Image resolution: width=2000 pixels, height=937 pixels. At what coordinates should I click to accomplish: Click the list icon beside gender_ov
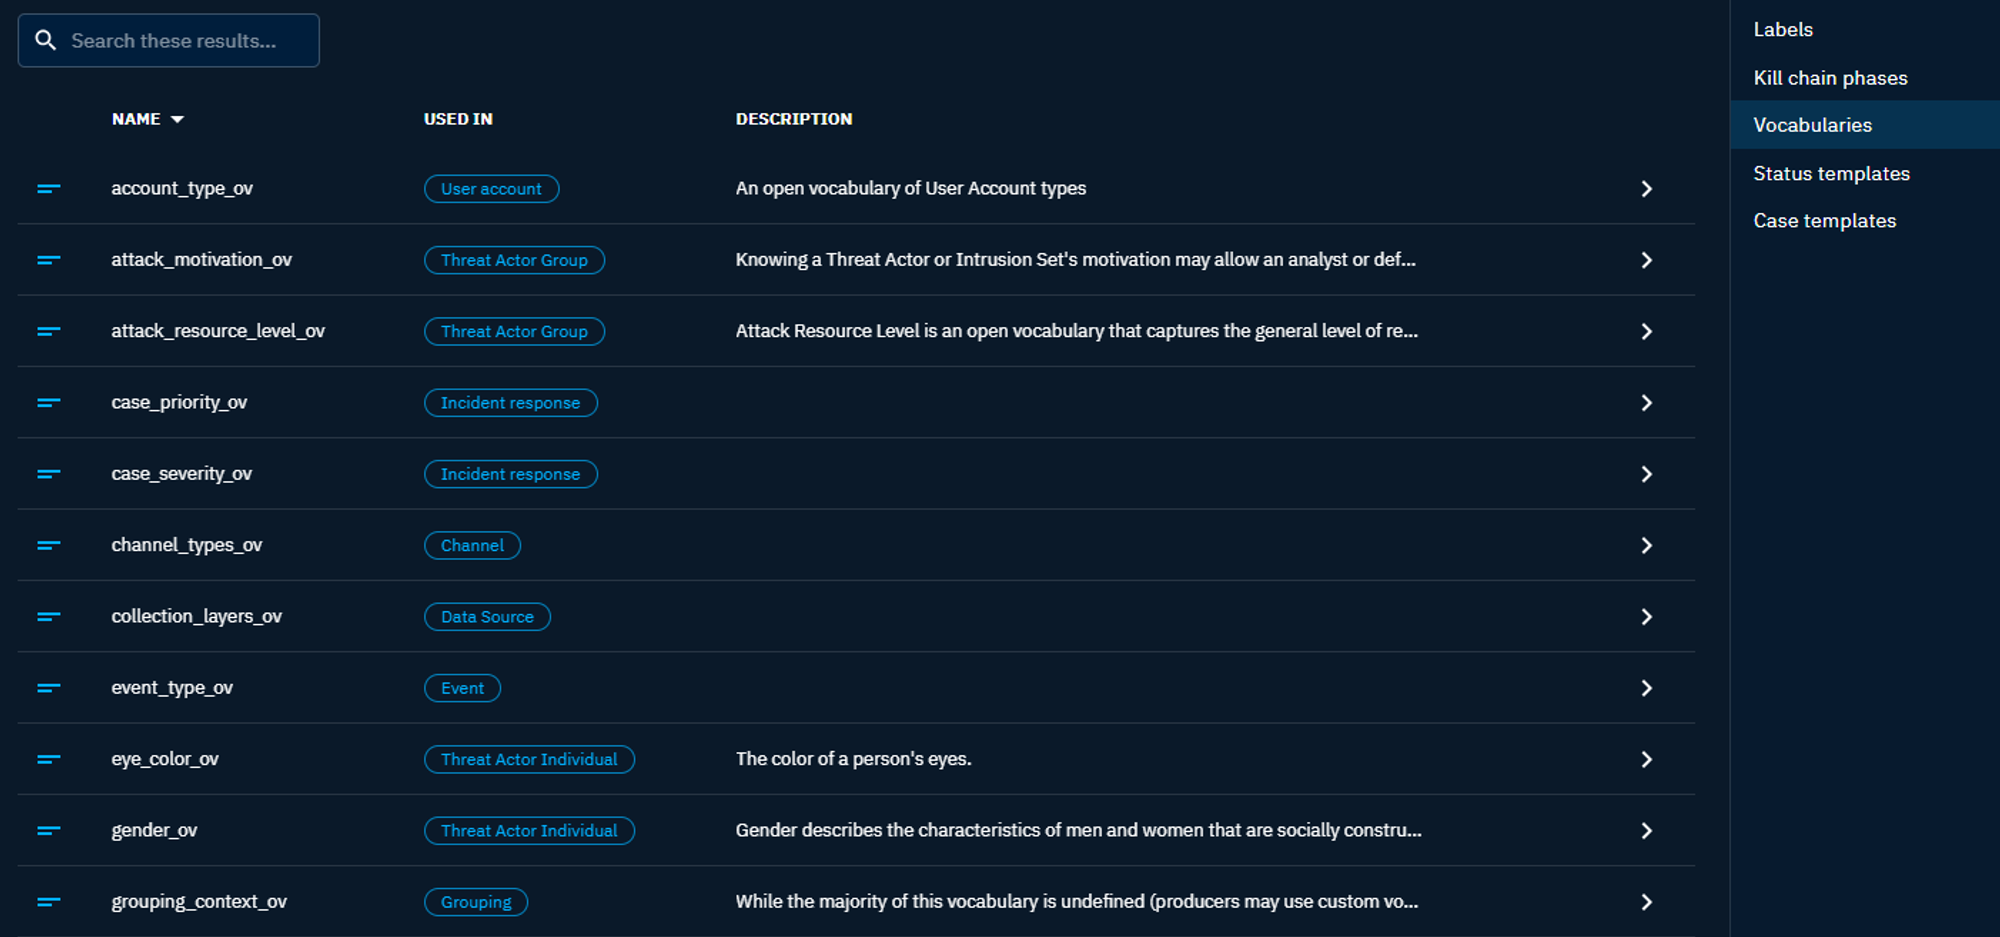pos(49,830)
